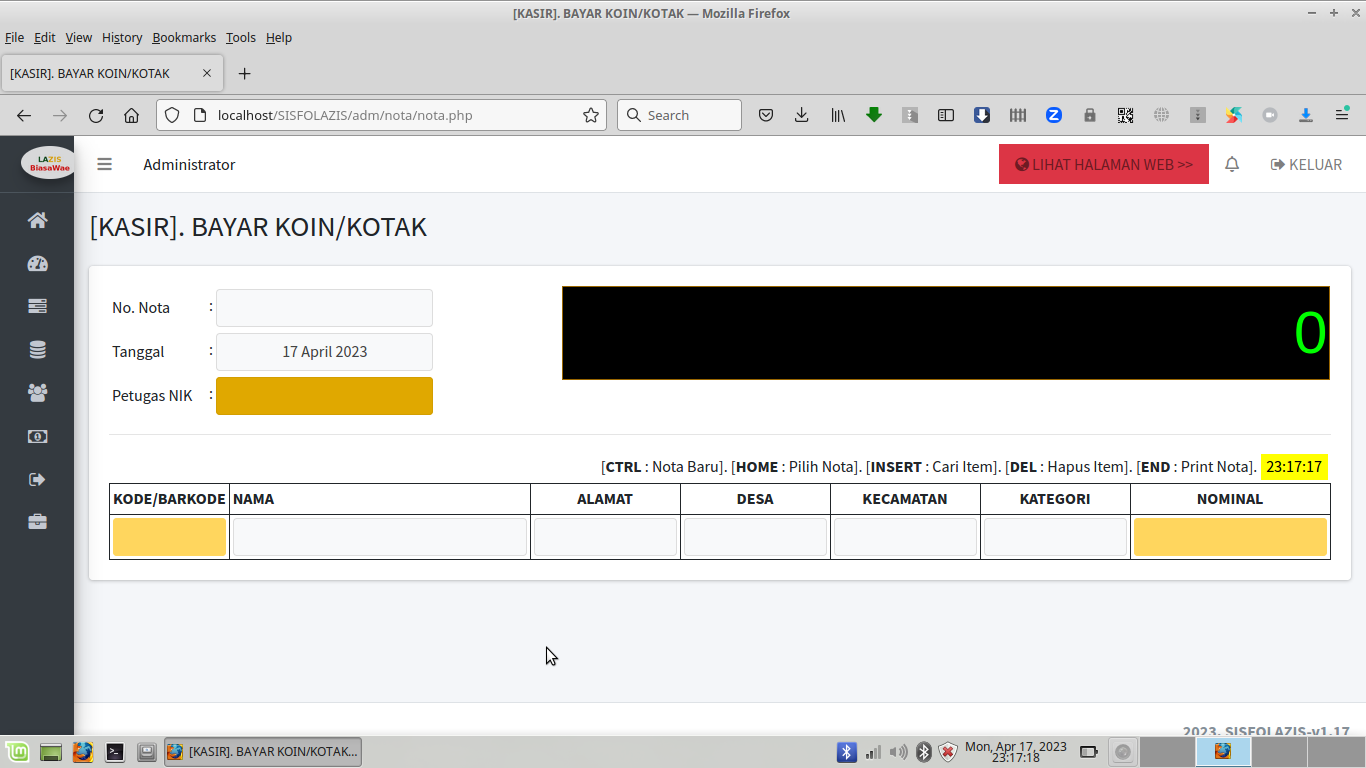Click the NOMINAL yellow input
1366x768 pixels.
[1230, 537]
